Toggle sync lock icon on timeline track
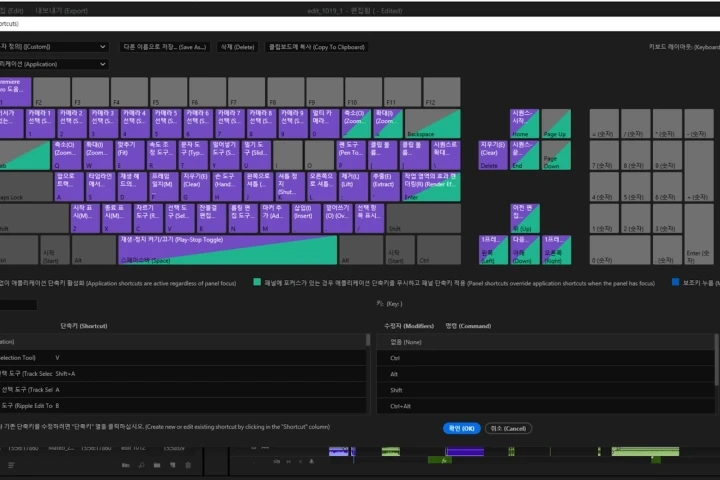Viewport: 720px width, 480px height. (276, 461)
